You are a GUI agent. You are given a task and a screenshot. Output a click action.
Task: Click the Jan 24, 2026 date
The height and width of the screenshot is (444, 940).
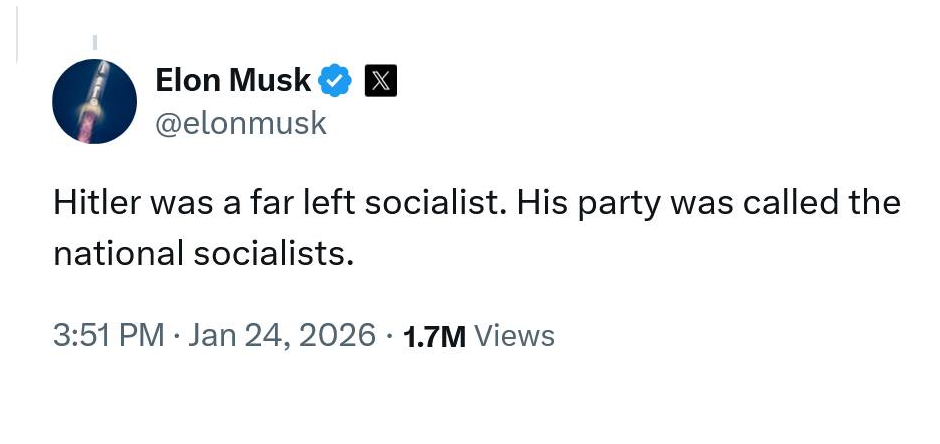(x=282, y=335)
